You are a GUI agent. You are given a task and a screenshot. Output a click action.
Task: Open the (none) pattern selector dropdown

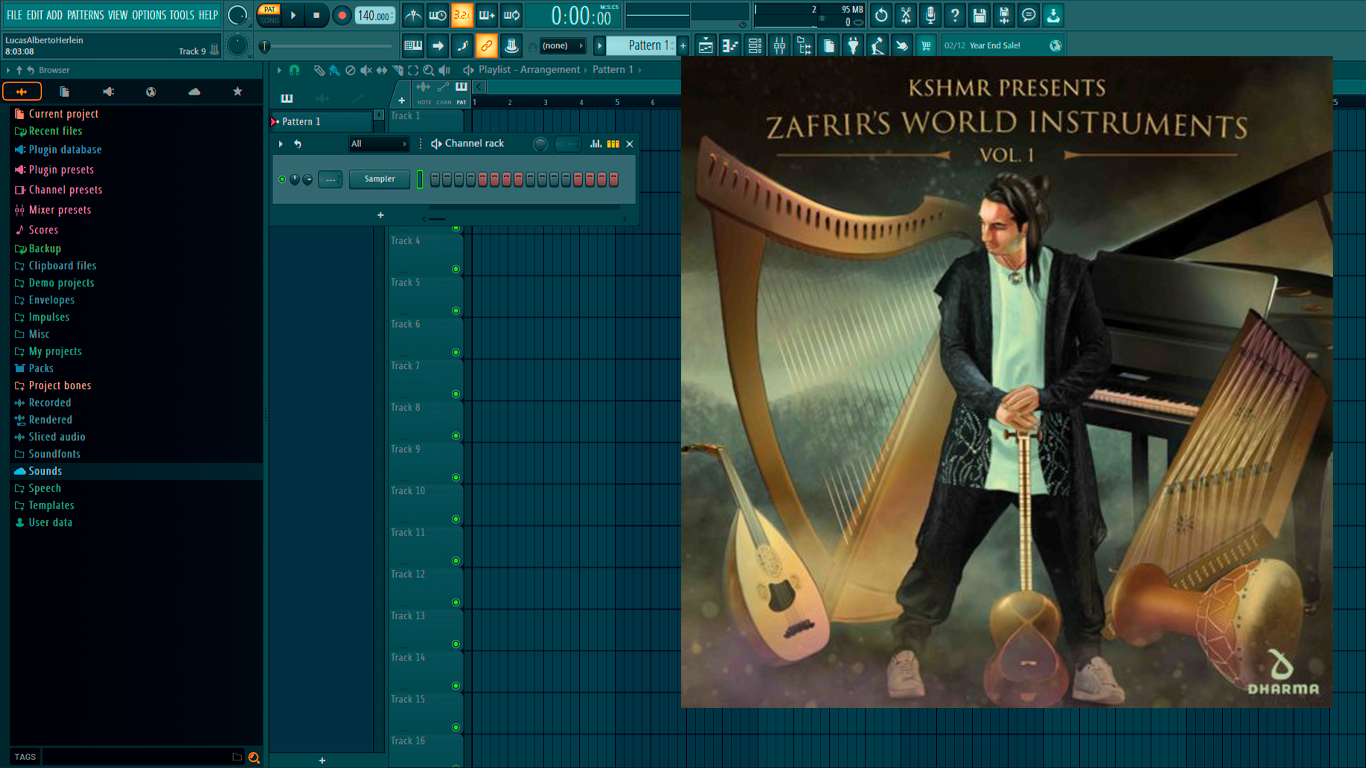(562, 46)
